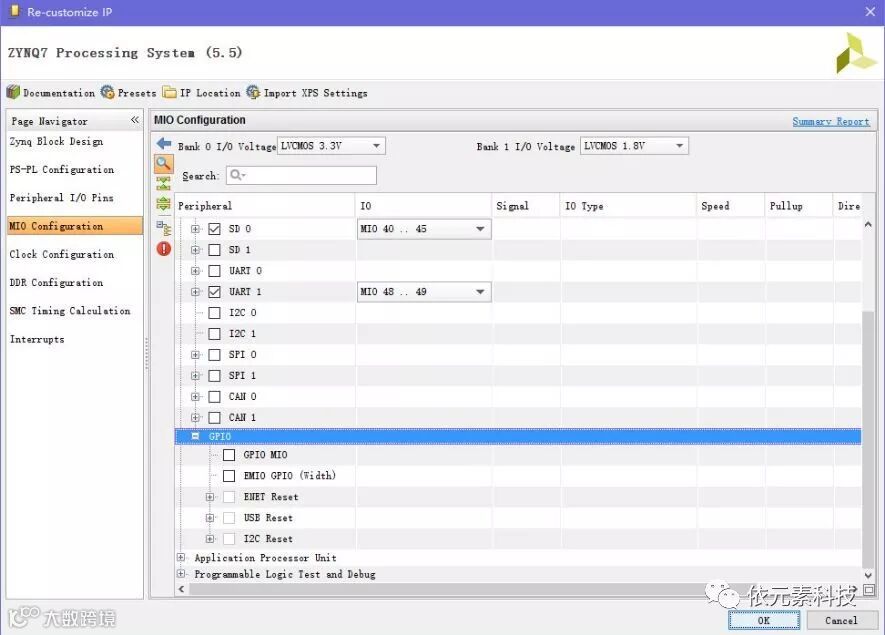Go to DDR Configuration page
The width and height of the screenshot is (885, 635).
point(56,282)
